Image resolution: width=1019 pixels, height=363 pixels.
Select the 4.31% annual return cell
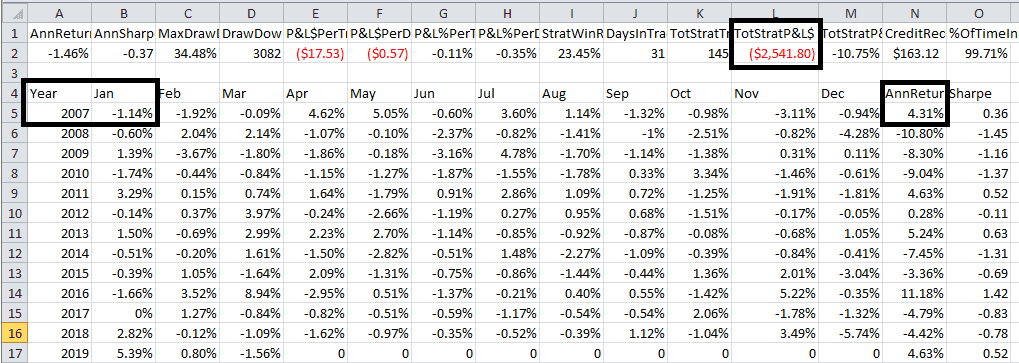click(914, 114)
